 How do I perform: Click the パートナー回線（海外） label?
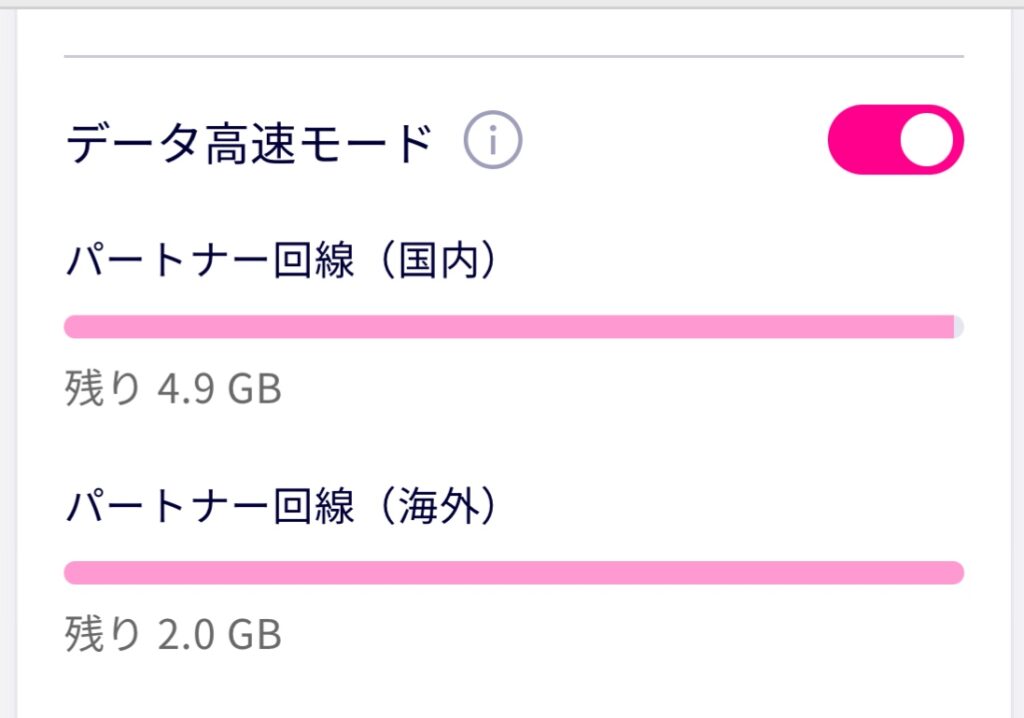282,508
